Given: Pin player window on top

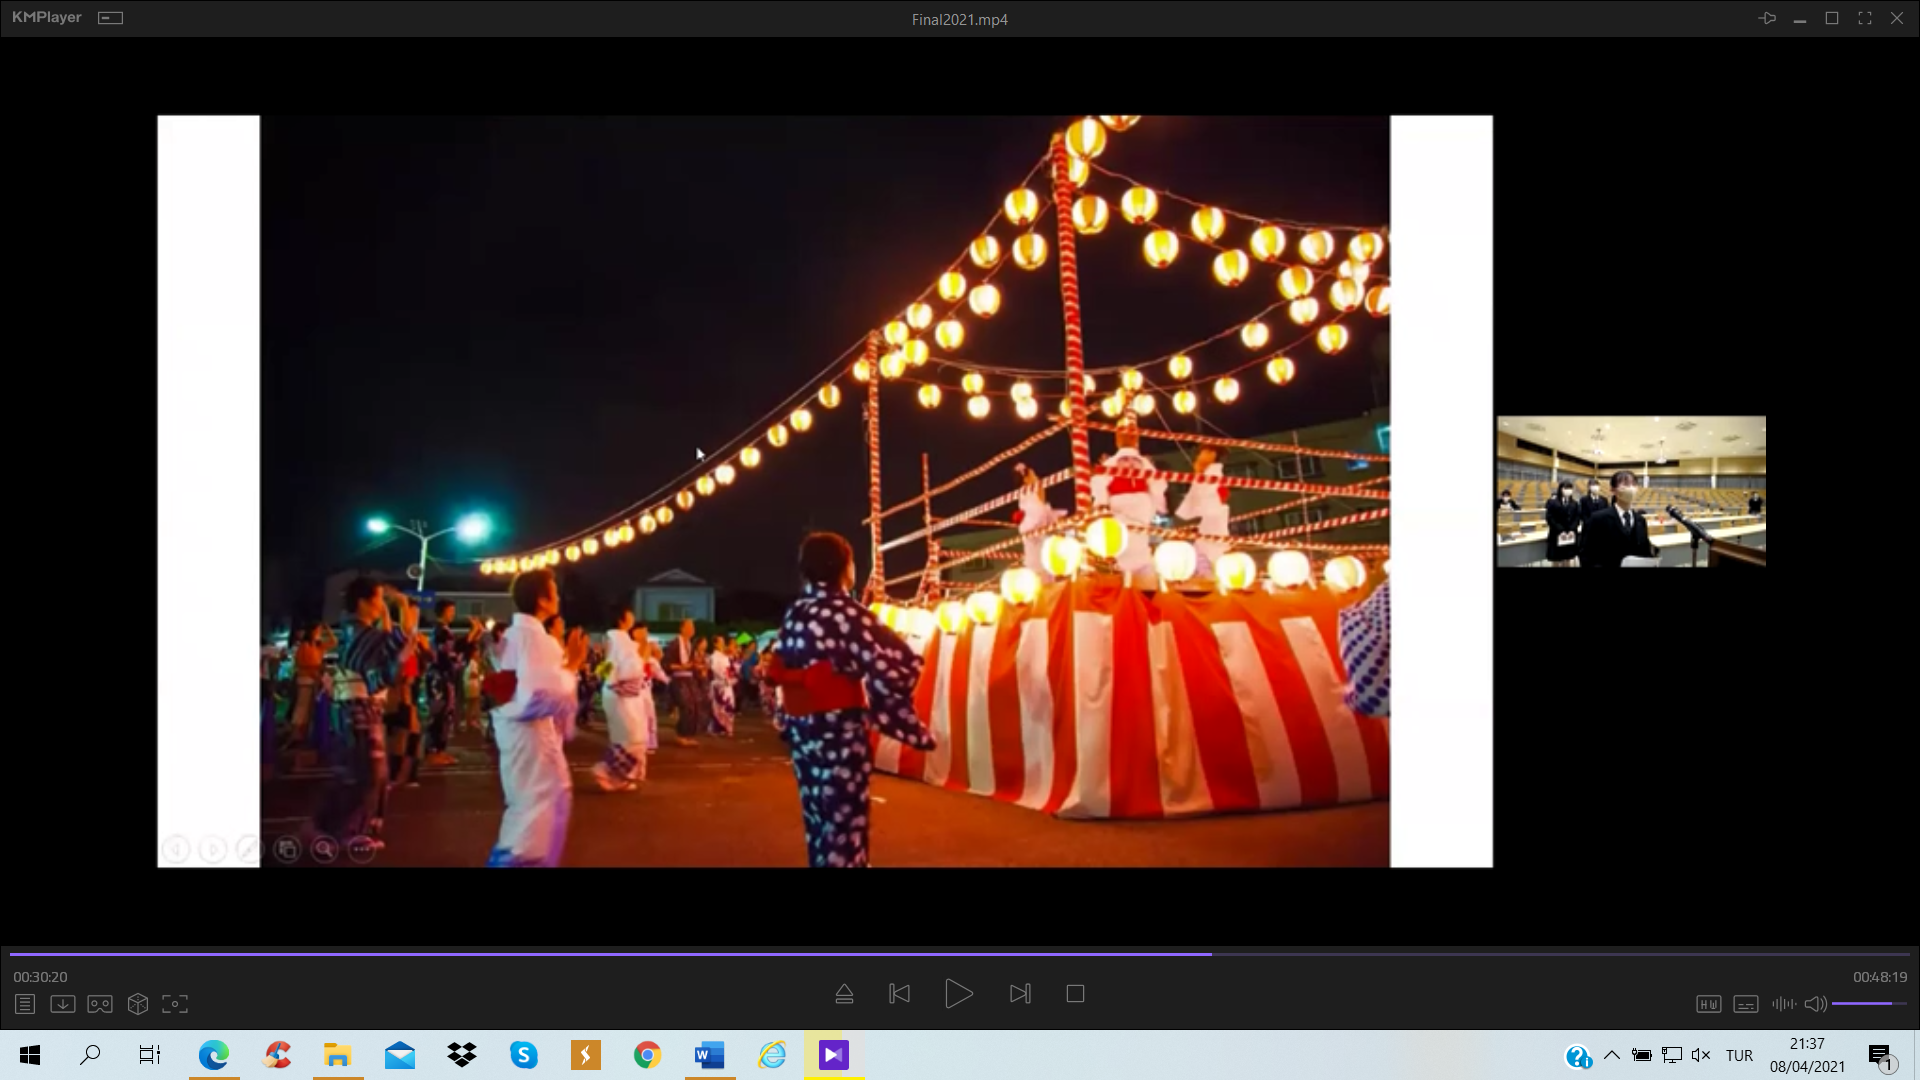Looking at the screenshot, I should [x=1767, y=18].
